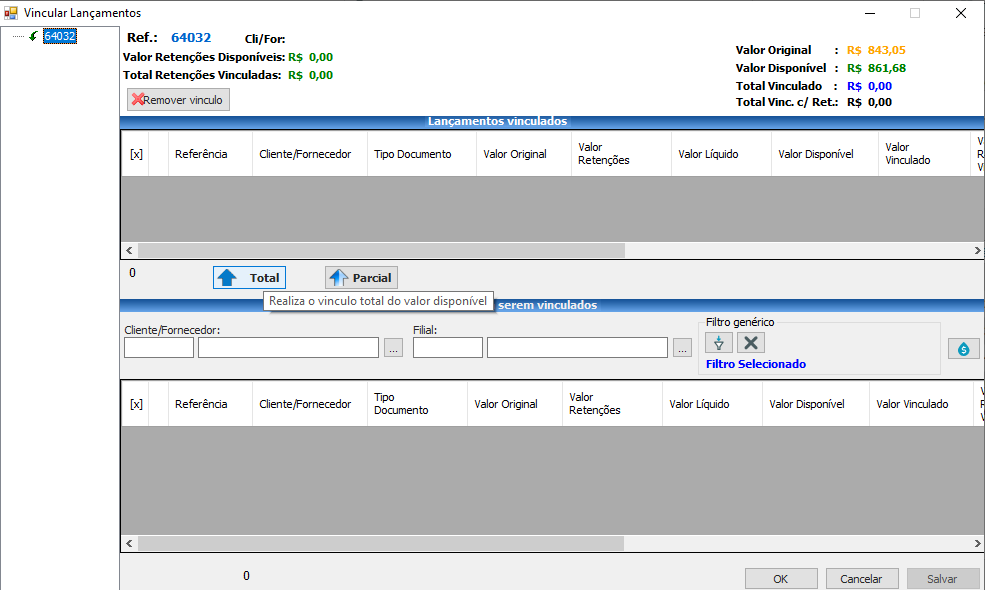985x590 pixels.
Task: Click Remover vinculo red X button
Action: coord(178,100)
